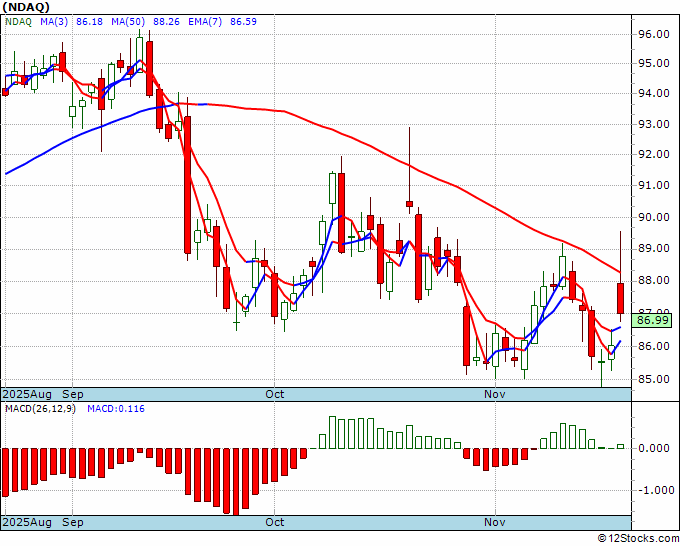Screen dimensions: 680x546
Task: Click the 90.00 price axis label
Action: (x=654, y=217)
